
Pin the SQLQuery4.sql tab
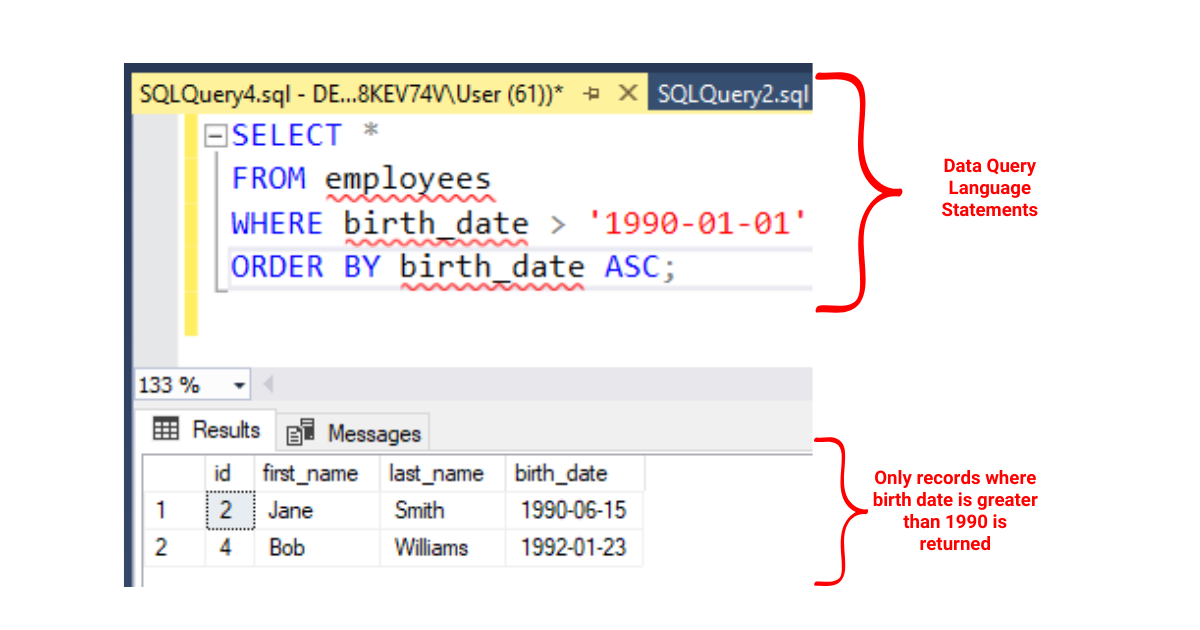[592, 95]
